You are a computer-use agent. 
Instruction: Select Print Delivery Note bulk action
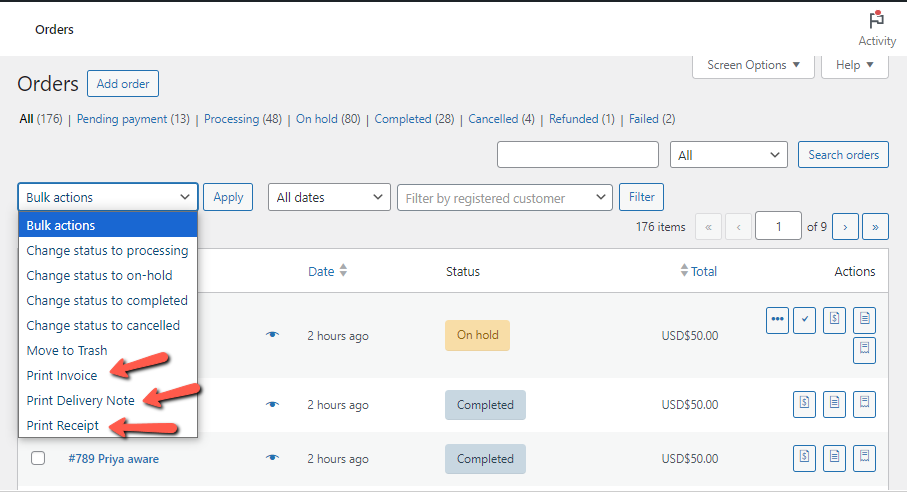point(81,400)
